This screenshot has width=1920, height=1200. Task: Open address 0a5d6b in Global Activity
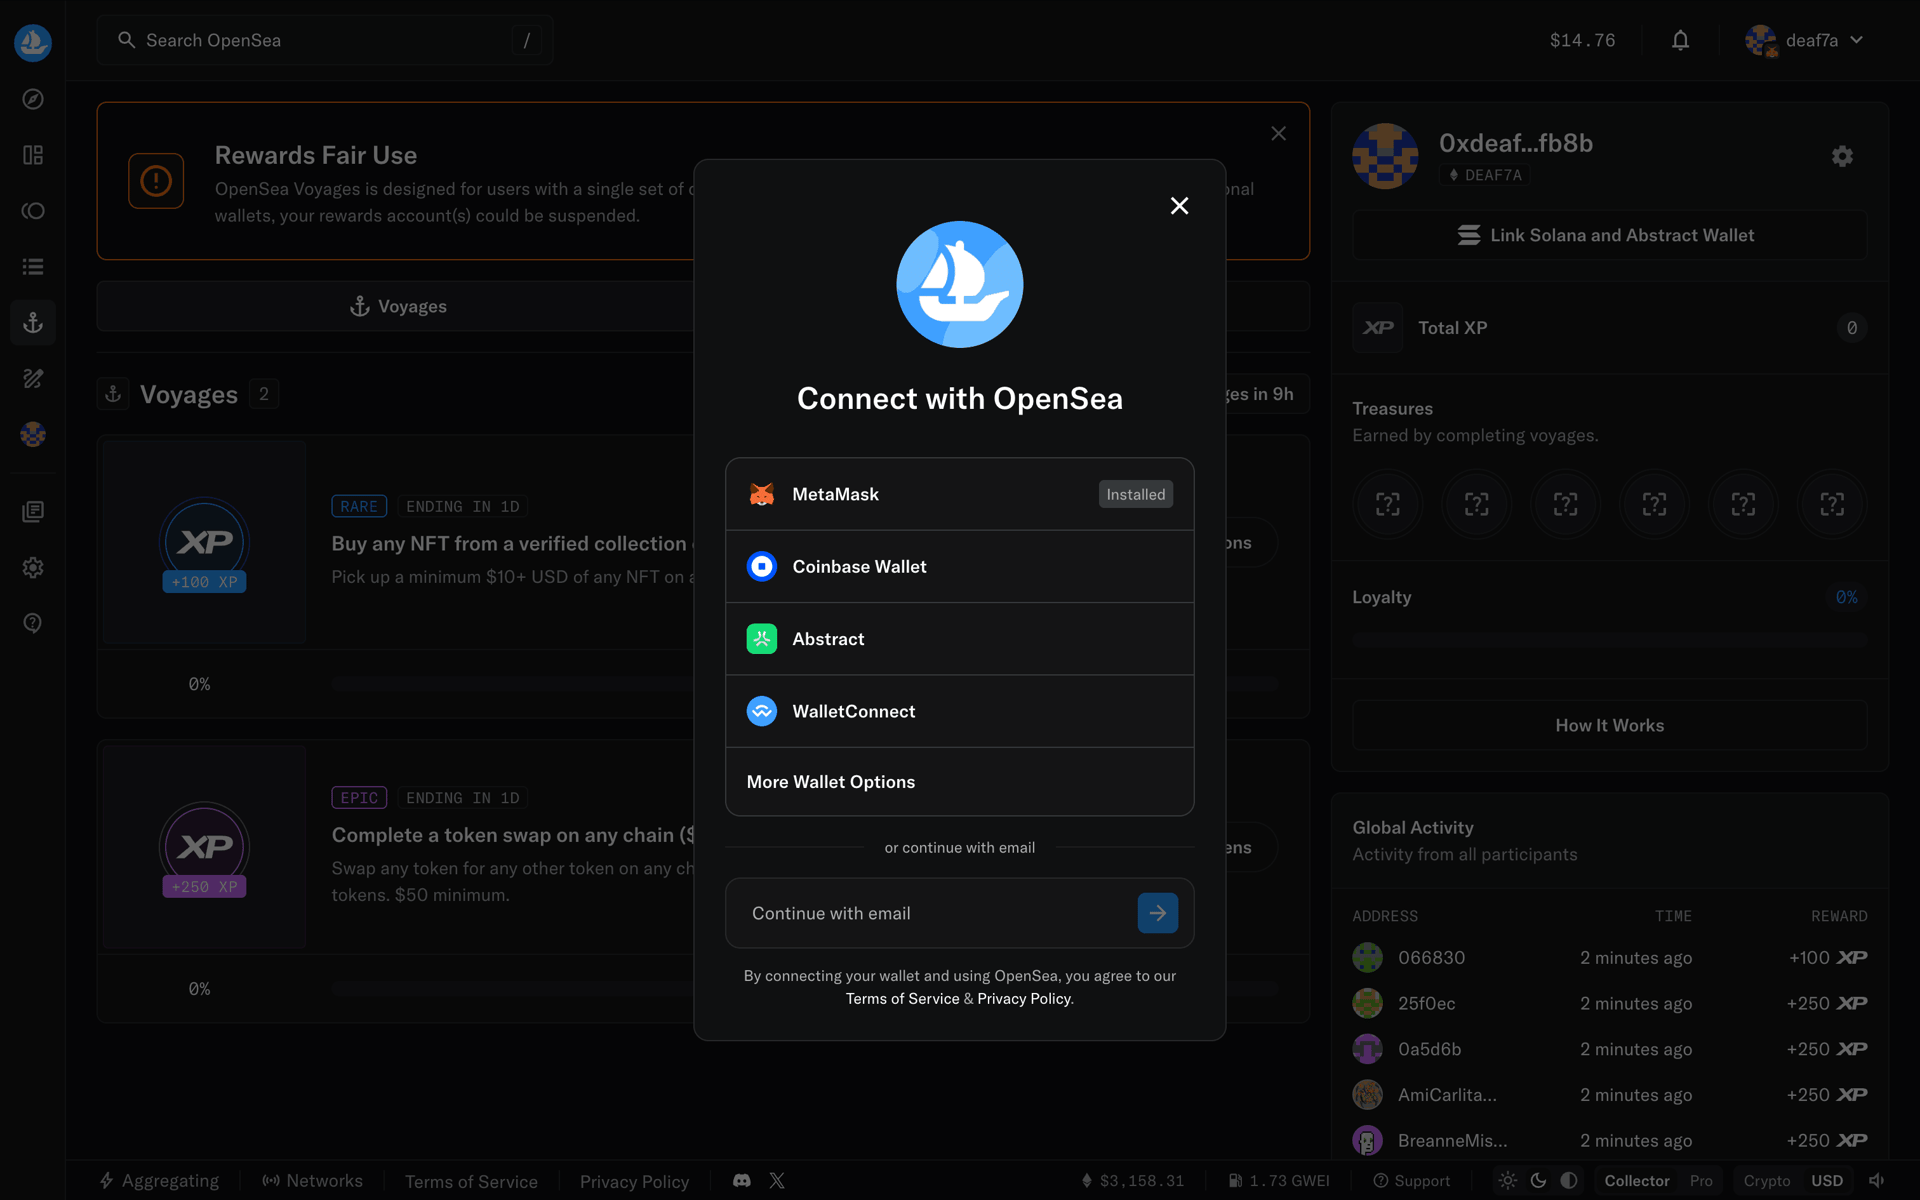tap(1429, 1049)
